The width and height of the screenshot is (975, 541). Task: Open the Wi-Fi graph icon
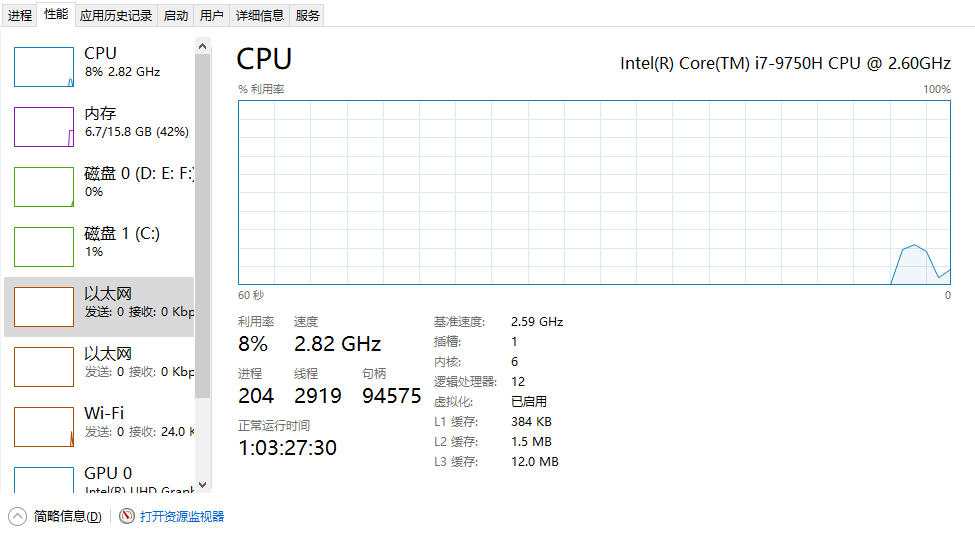tap(44, 427)
